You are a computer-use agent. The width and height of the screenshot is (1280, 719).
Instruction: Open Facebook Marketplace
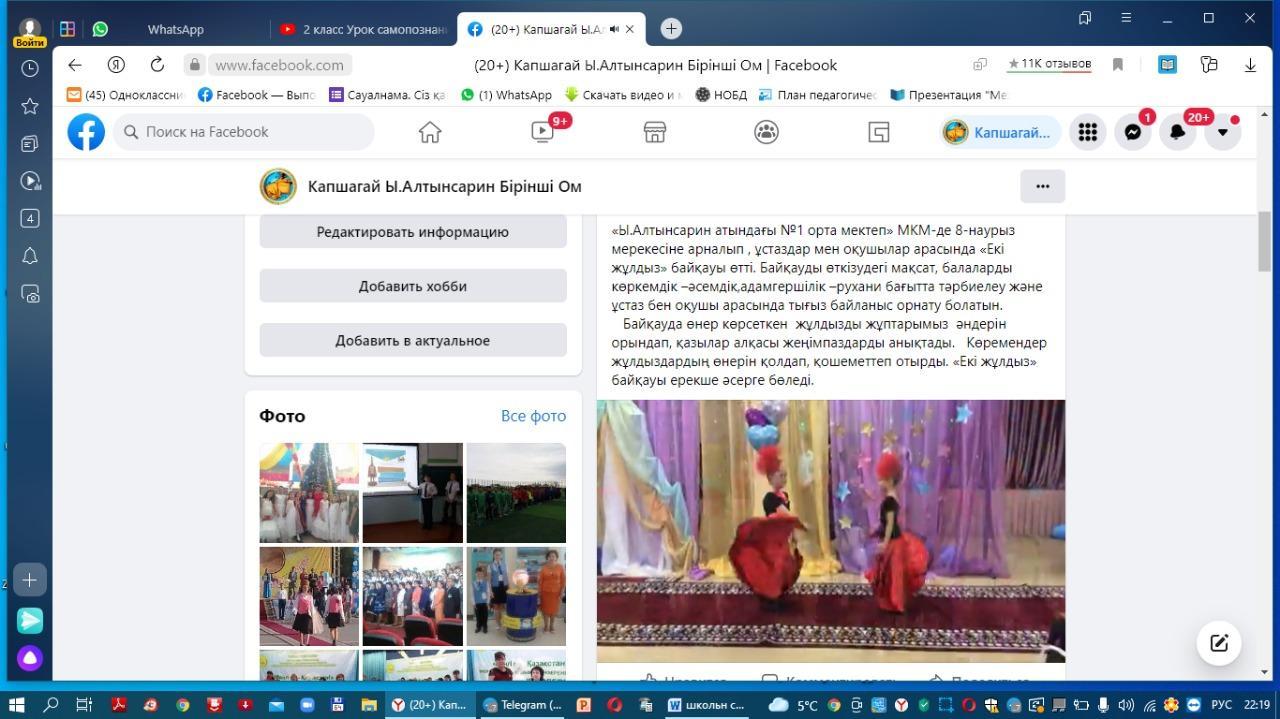click(x=654, y=131)
